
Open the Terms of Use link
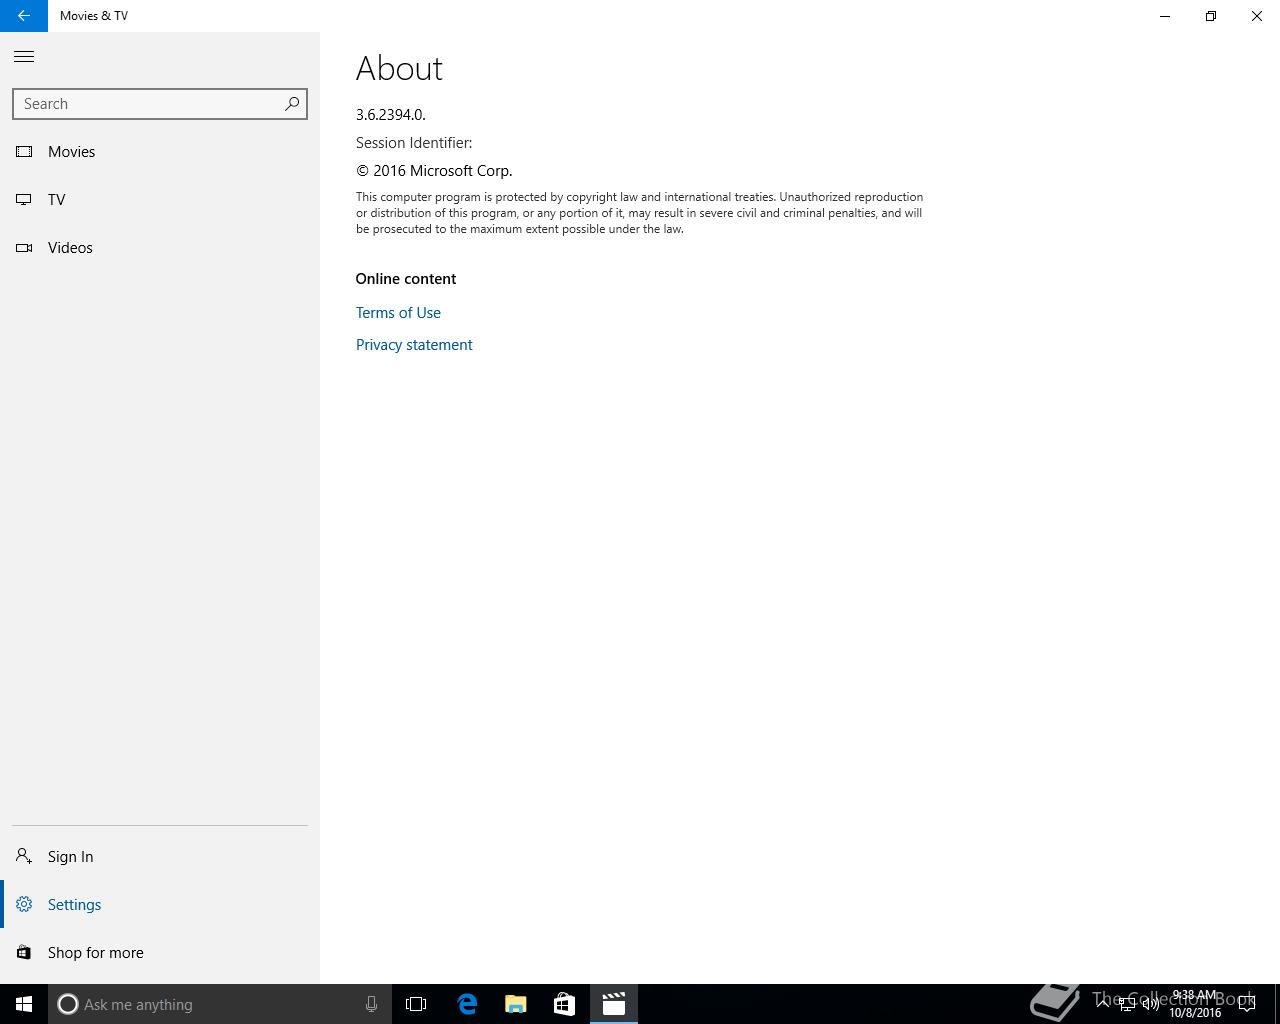tap(398, 313)
